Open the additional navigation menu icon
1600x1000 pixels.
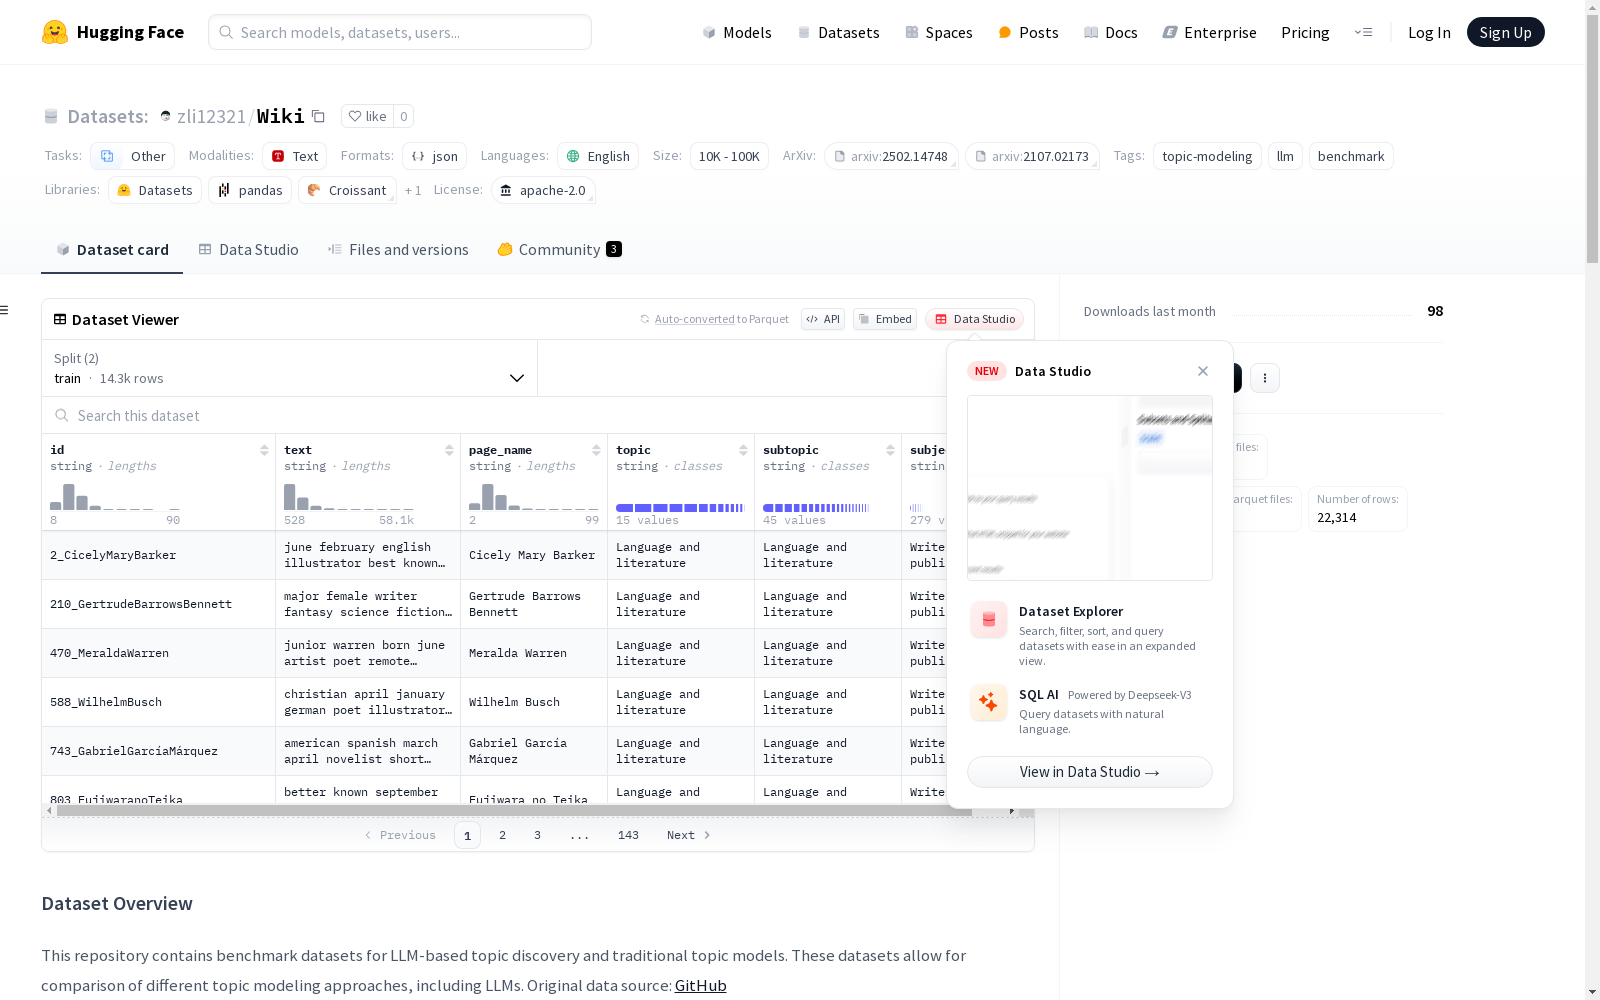coord(1363,32)
